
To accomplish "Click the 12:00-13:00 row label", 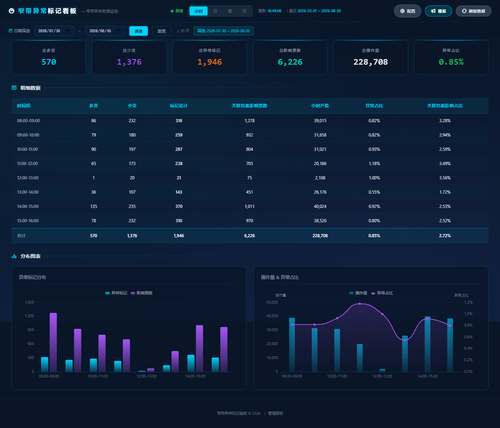I will (28, 178).
